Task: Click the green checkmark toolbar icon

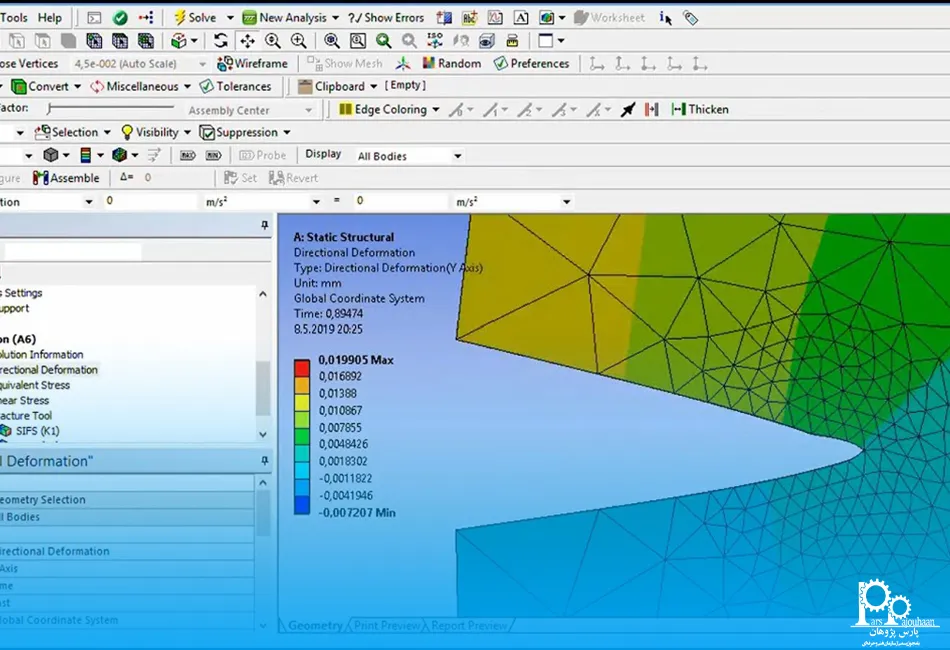Action: click(x=120, y=18)
